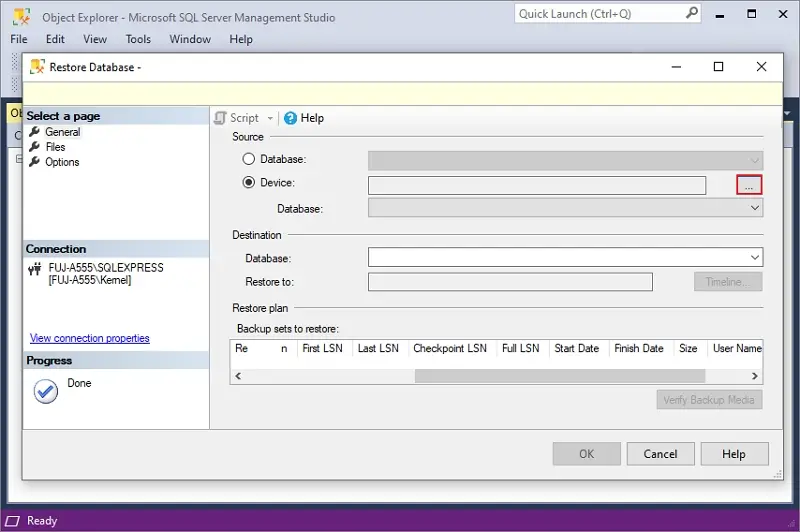The image size is (800, 532).
Task: Open the View menu
Action: coord(95,39)
